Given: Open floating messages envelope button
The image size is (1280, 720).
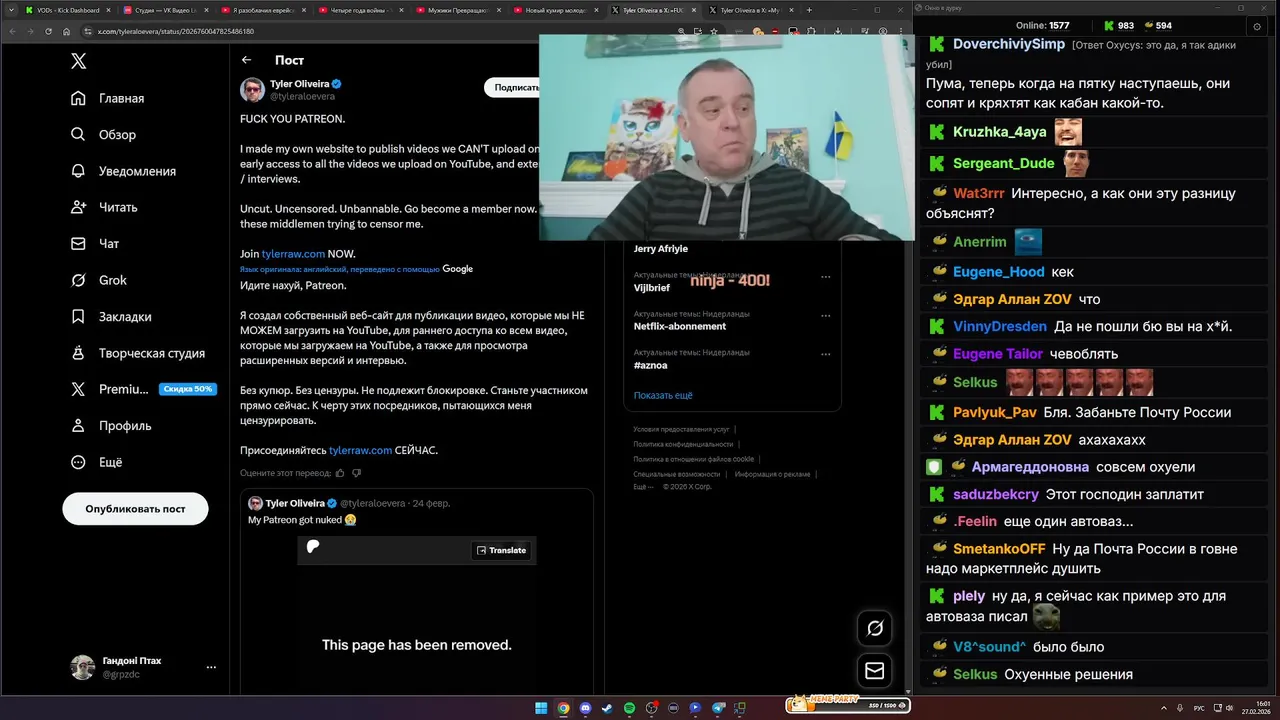Looking at the screenshot, I should (x=875, y=671).
